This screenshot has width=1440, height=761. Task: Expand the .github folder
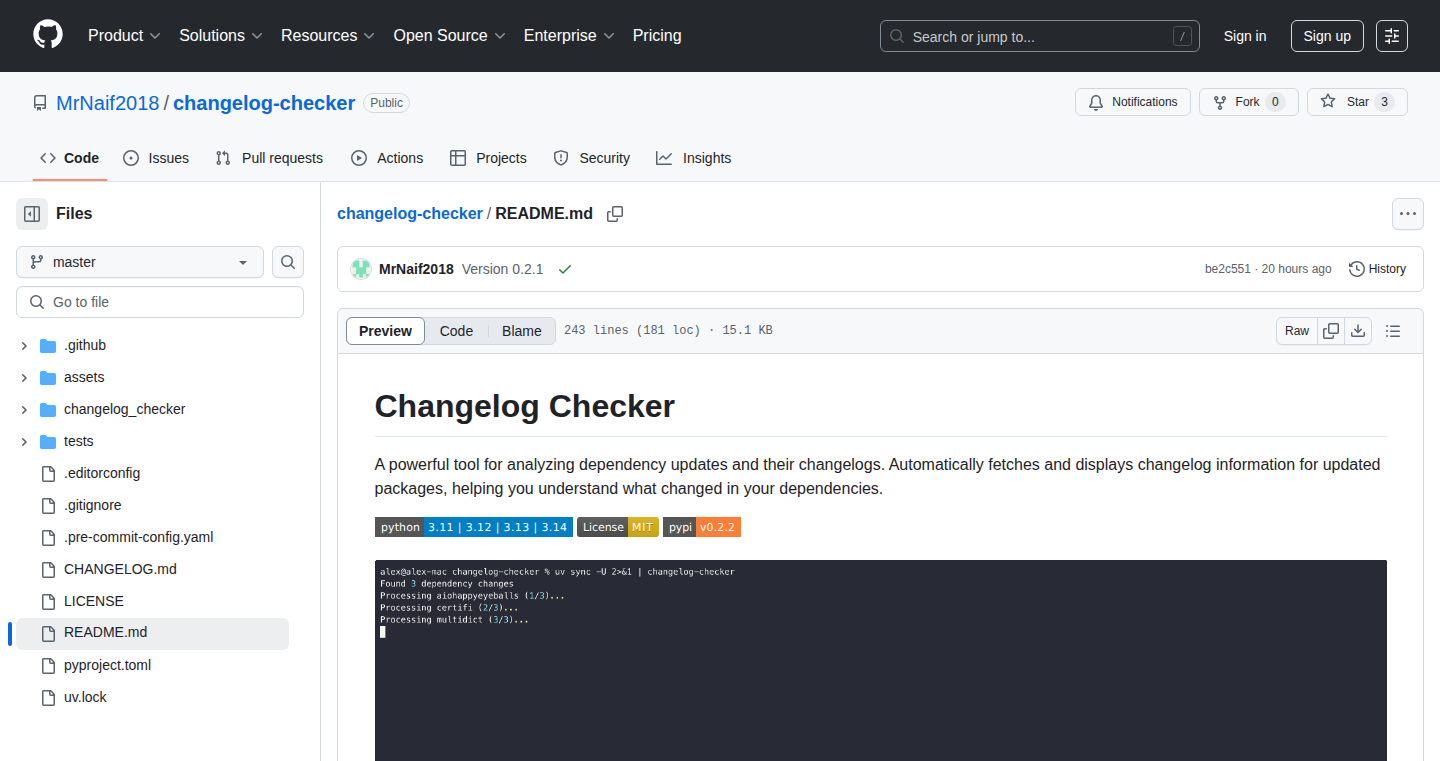pos(24,345)
